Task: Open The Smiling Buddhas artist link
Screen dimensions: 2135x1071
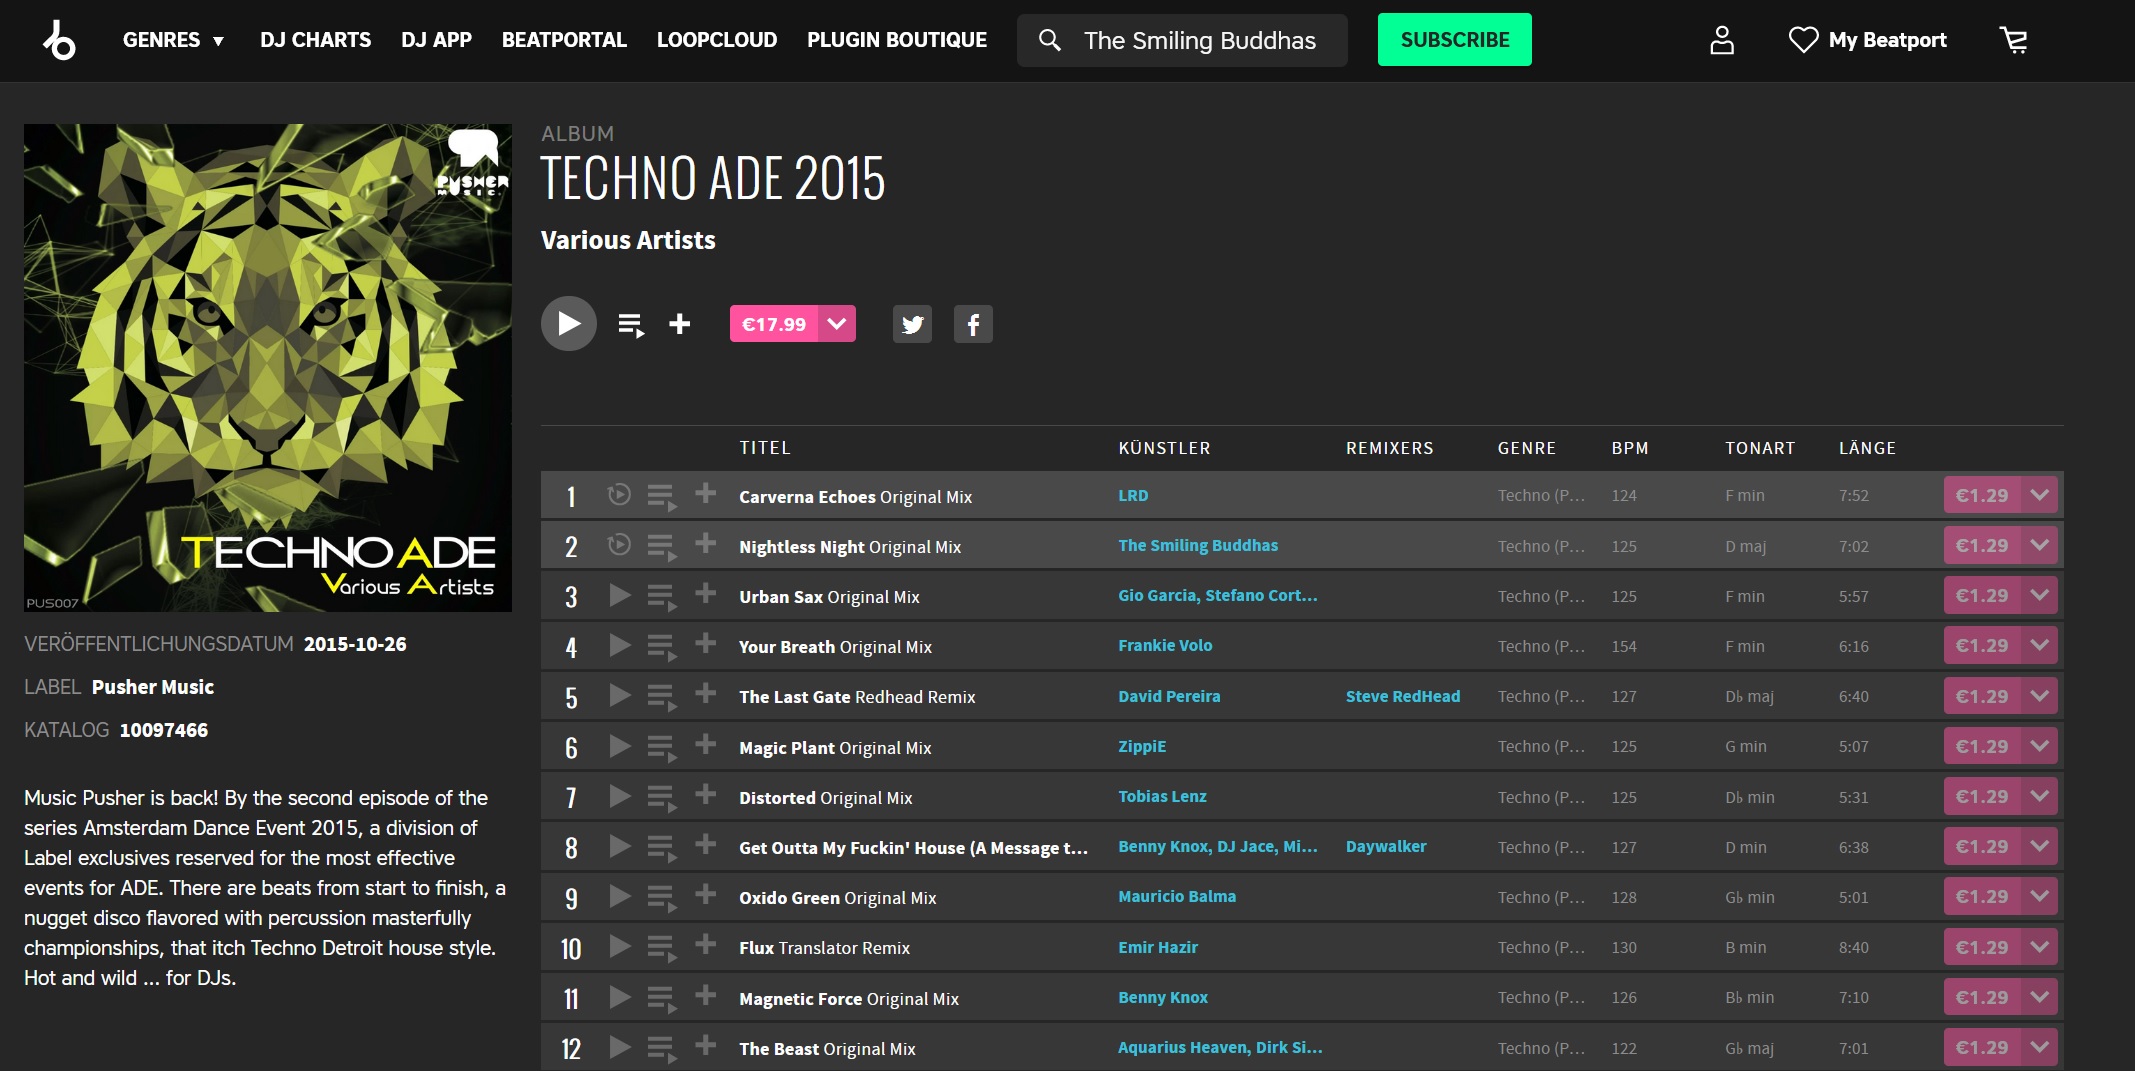Action: [1198, 545]
